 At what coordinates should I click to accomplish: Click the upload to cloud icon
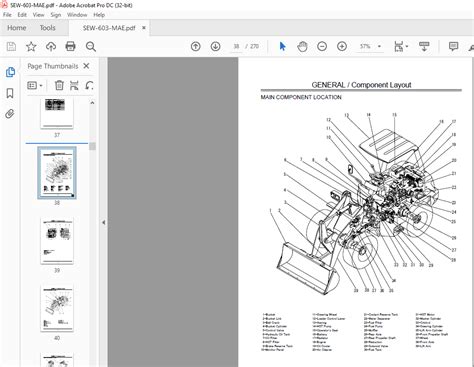click(x=51, y=46)
